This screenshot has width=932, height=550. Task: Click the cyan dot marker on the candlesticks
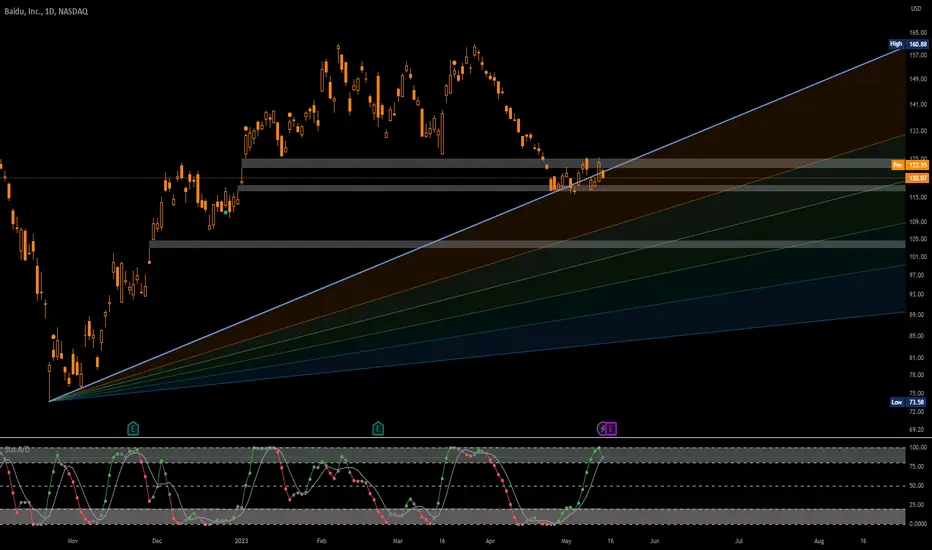[x=225, y=212]
